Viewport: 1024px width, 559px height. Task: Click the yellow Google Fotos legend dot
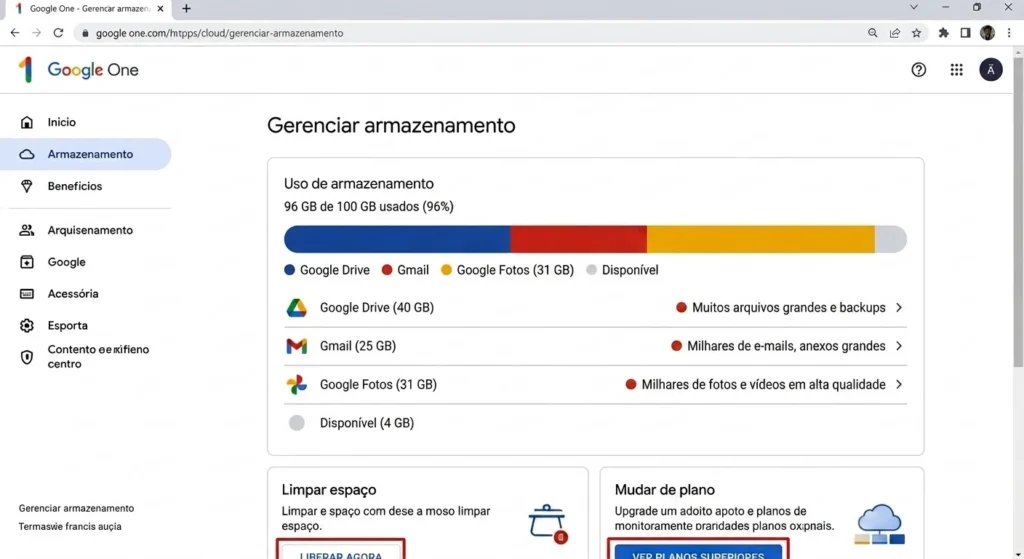[446, 270]
